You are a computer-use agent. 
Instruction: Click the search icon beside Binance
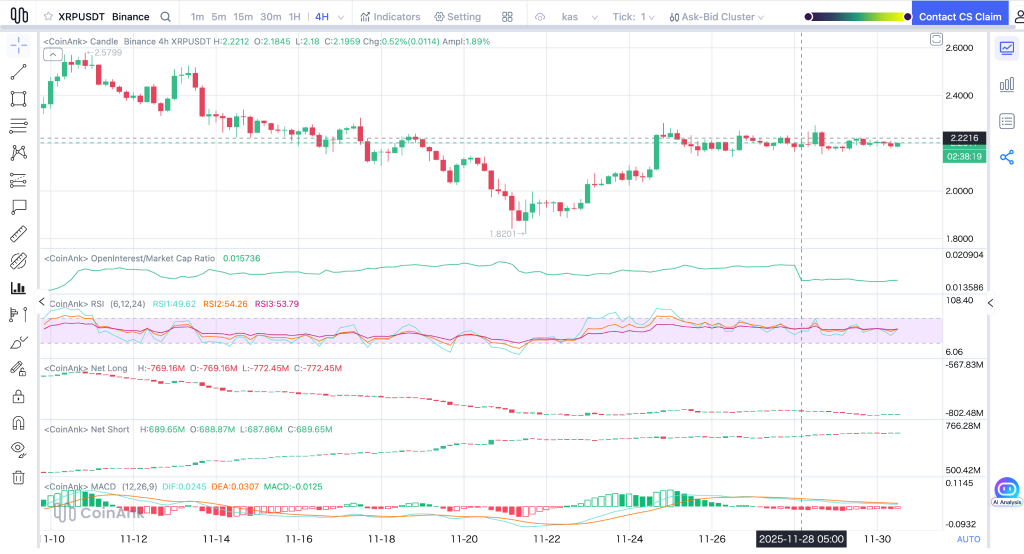pos(165,17)
